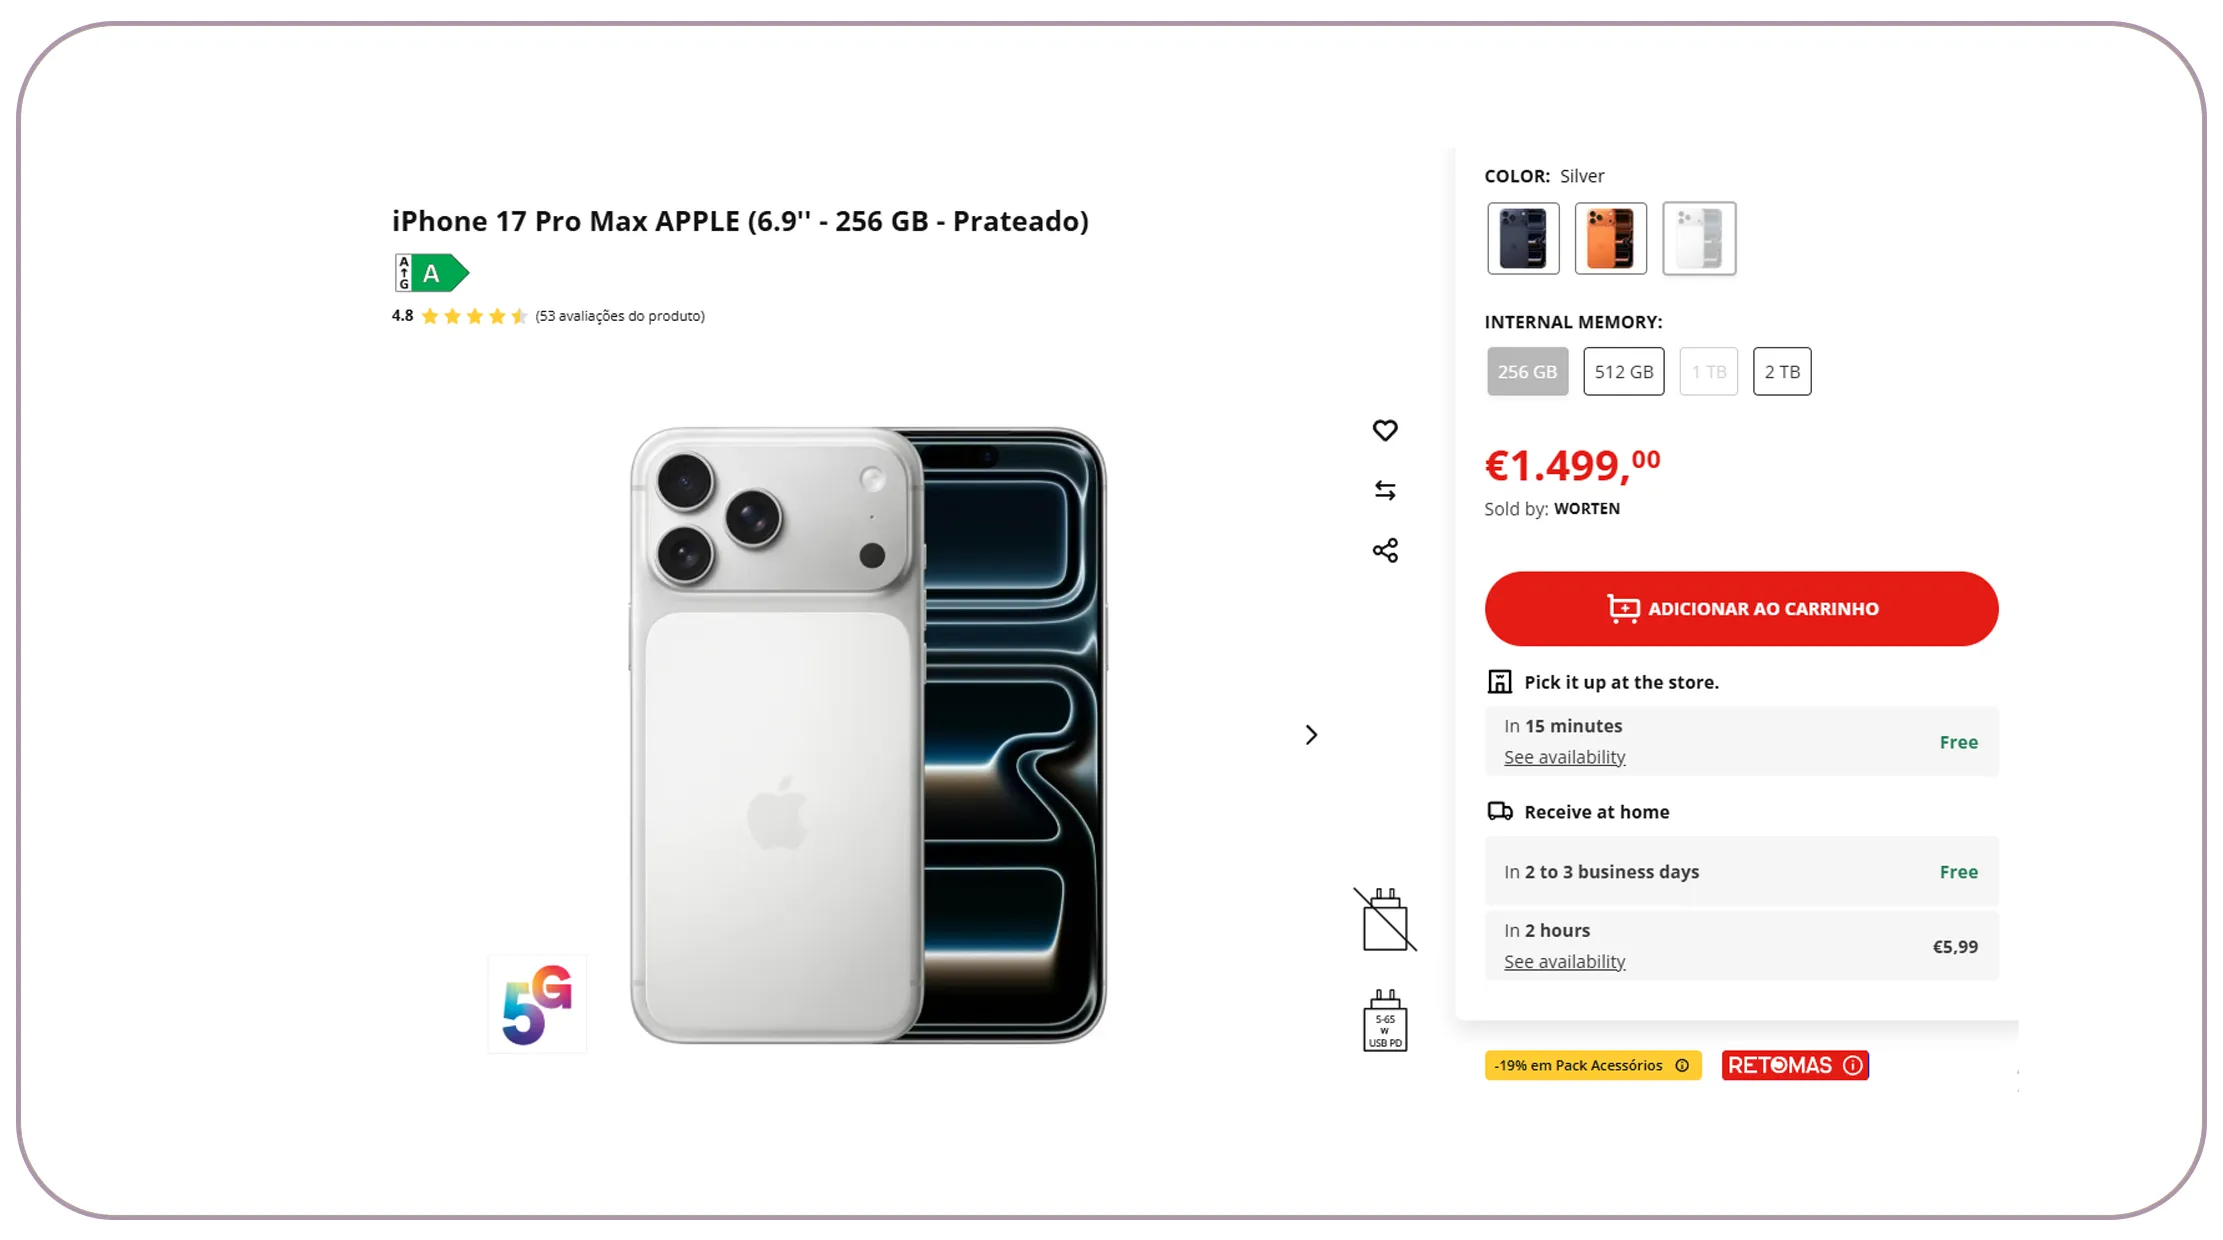Choose the 2 TB memory option
The image size is (2223, 1240).
[1782, 372]
